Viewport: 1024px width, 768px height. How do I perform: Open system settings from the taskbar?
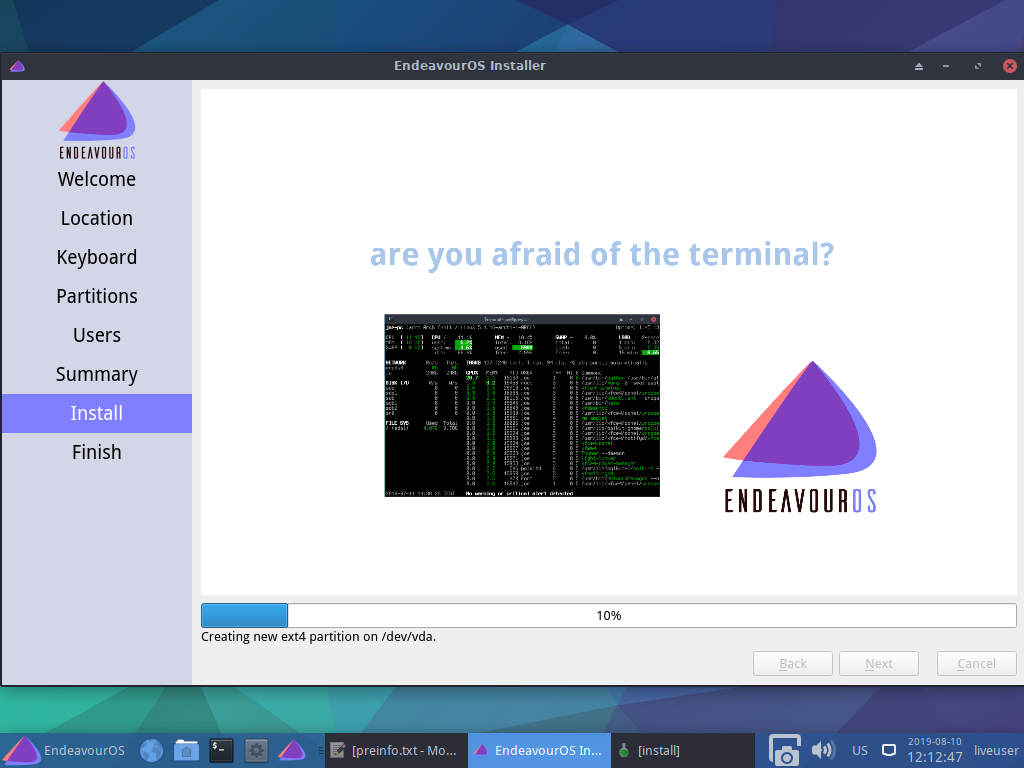pos(256,750)
